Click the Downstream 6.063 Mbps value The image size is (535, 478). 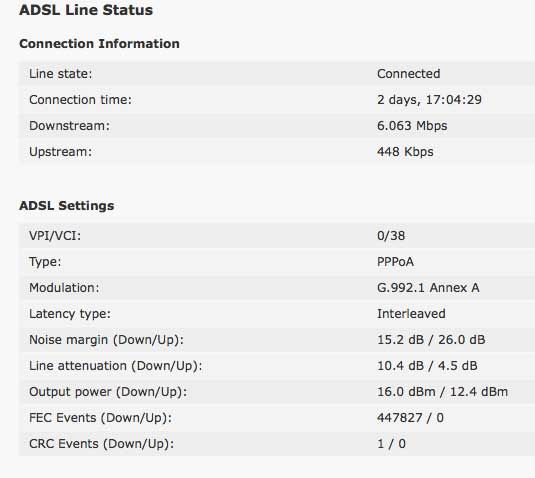412,126
